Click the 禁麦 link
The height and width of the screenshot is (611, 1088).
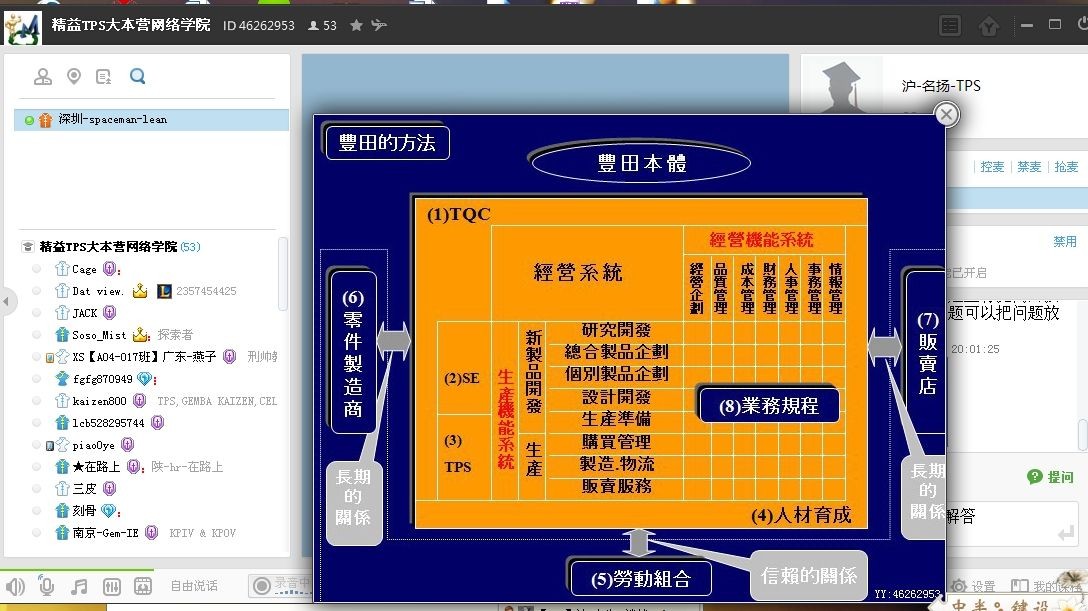click(x=1029, y=166)
